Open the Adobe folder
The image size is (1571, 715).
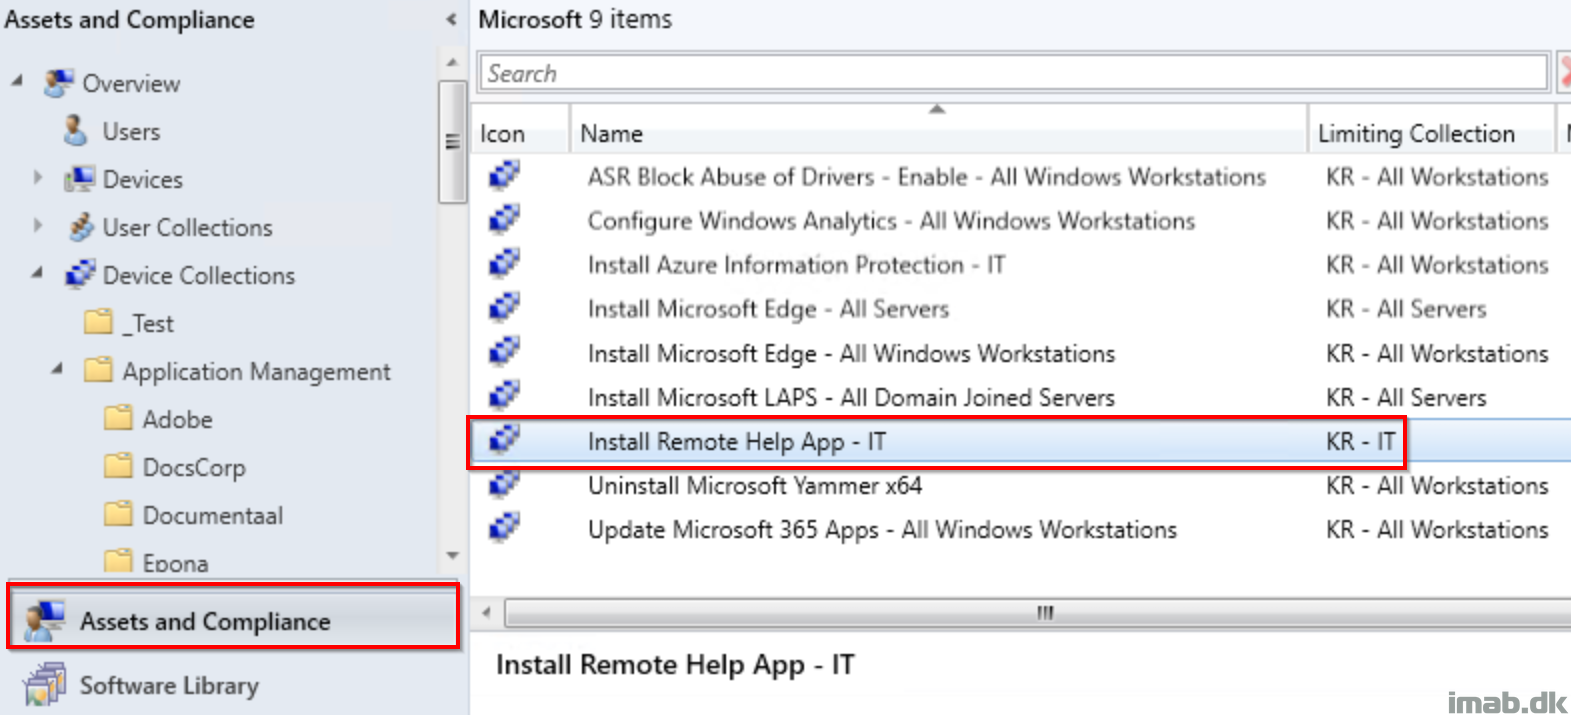coord(177,419)
